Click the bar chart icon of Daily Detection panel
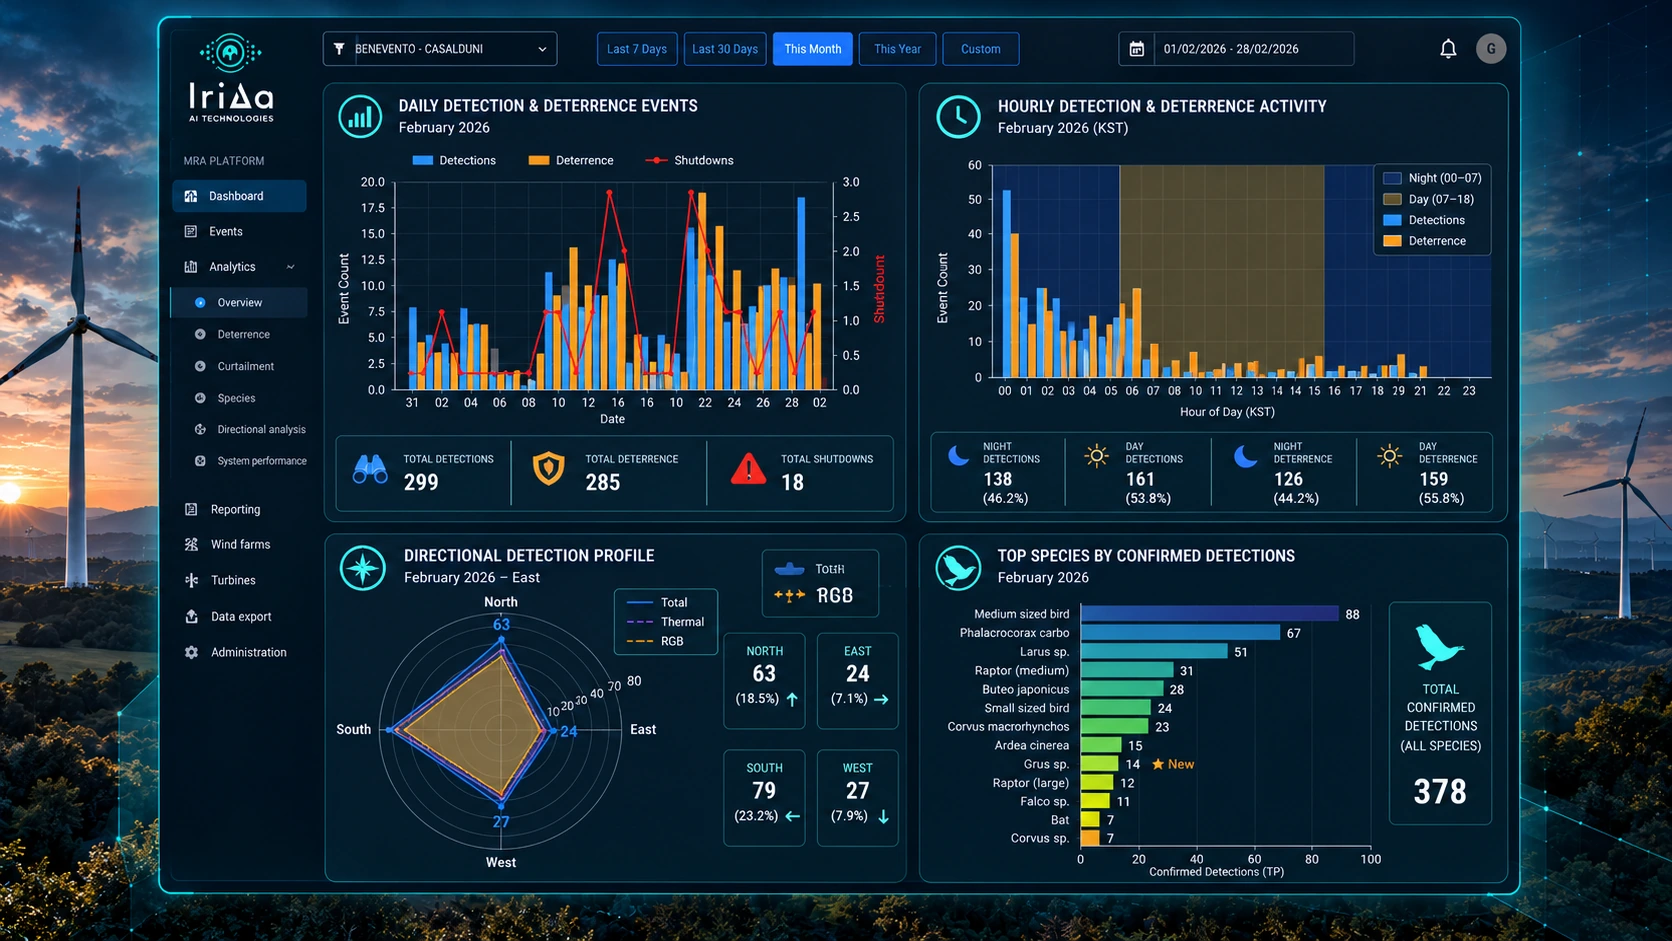Screen dimensions: 1672x941 tap(360, 116)
